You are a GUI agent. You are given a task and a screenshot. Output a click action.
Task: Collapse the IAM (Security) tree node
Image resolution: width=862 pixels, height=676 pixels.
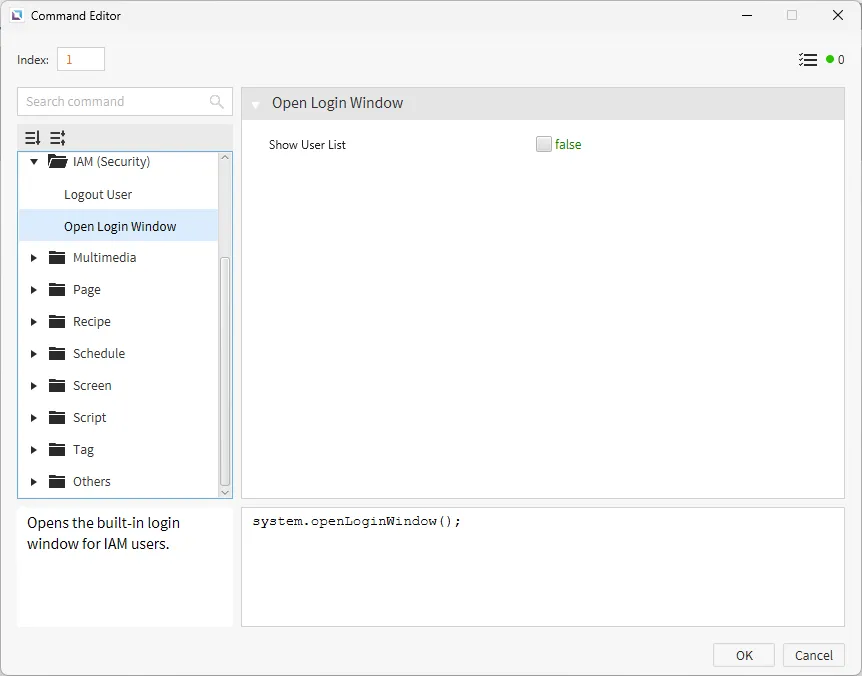(x=34, y=162)
